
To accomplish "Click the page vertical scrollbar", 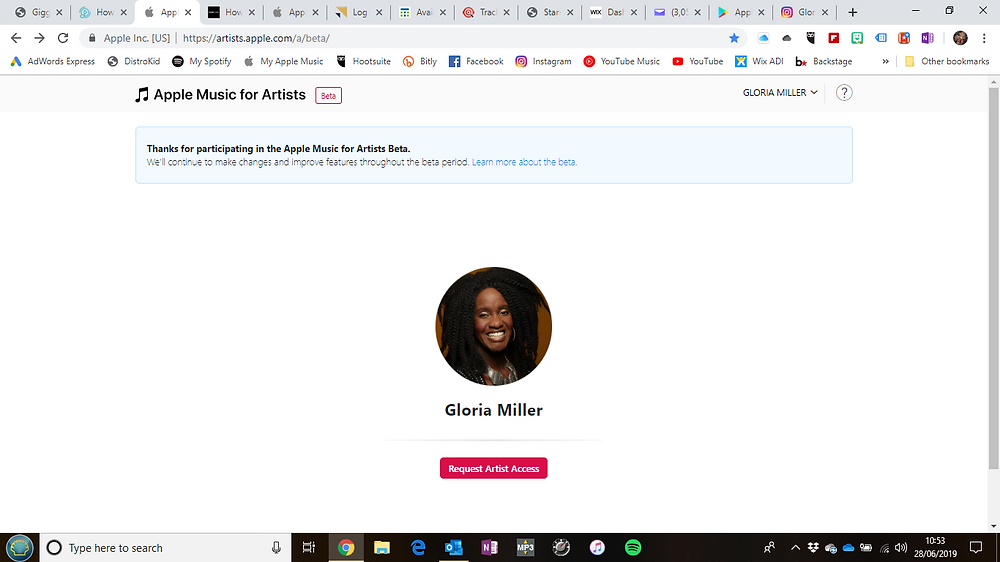I will point(994,278).
